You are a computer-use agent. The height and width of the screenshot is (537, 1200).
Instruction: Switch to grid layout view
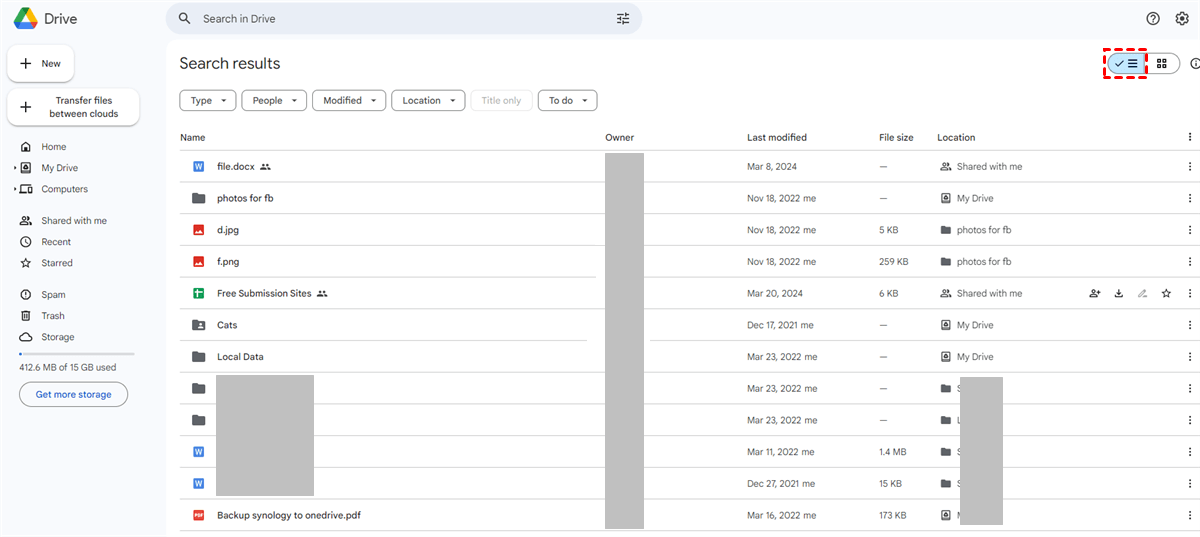pyautogui.click(x=1162, y=64)
